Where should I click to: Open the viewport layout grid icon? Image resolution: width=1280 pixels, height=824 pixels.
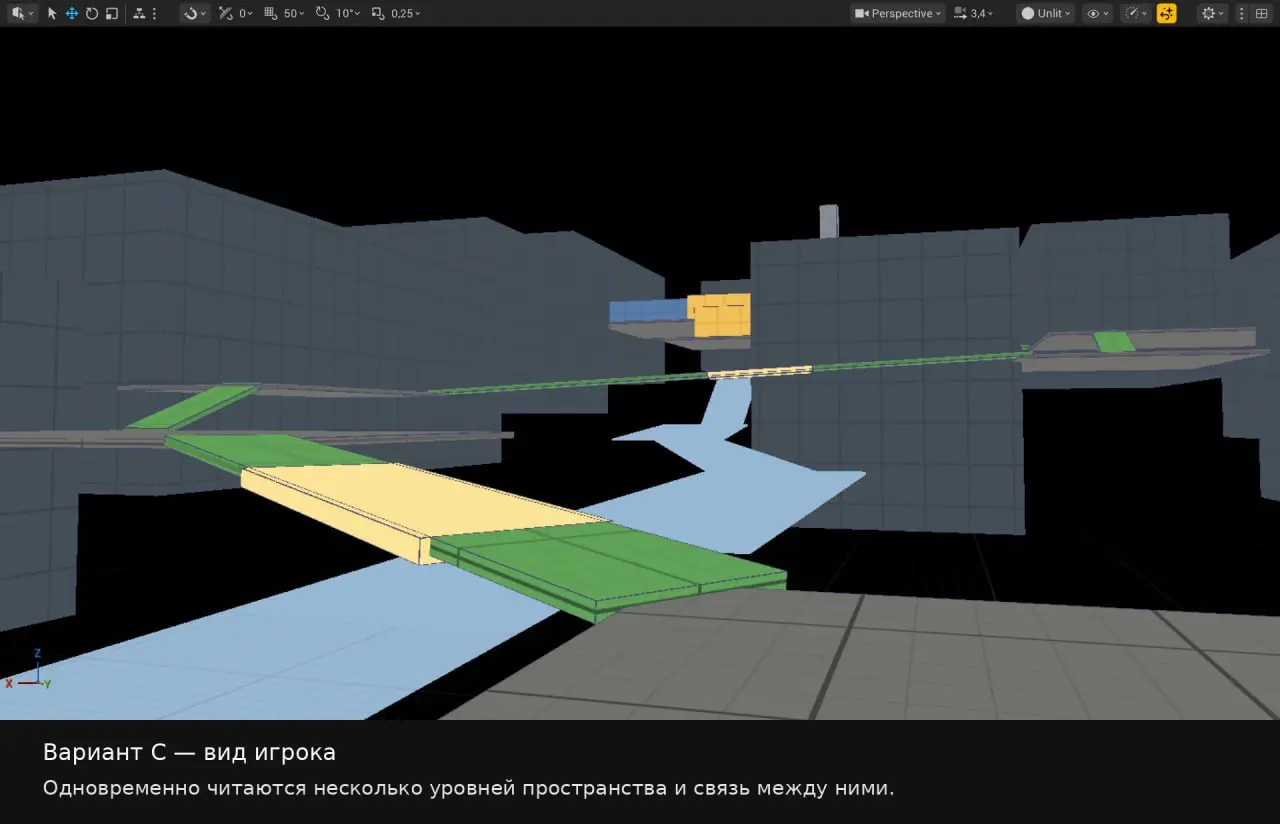point(1261,14)
